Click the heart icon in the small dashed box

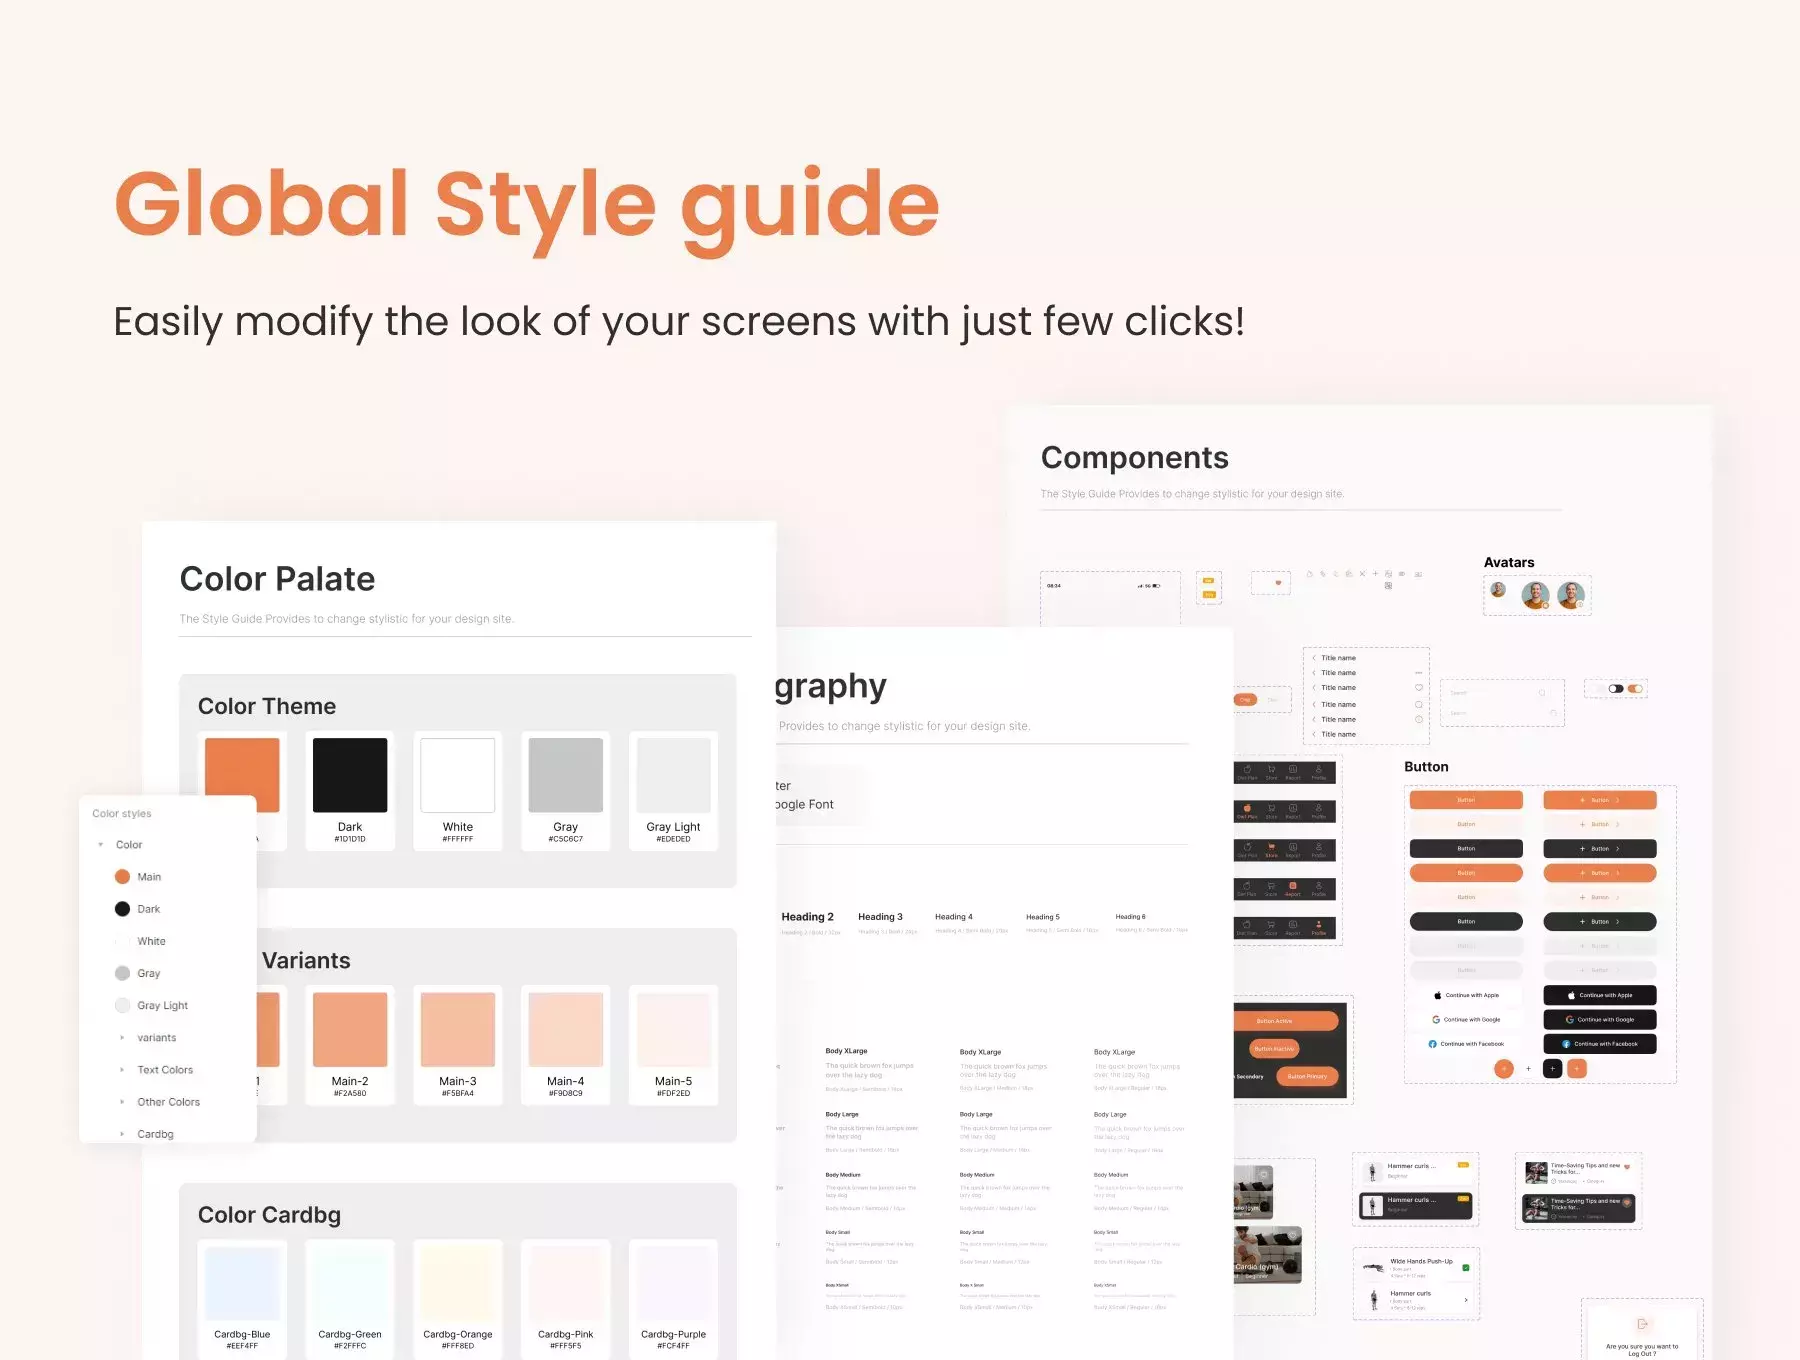1277,582
